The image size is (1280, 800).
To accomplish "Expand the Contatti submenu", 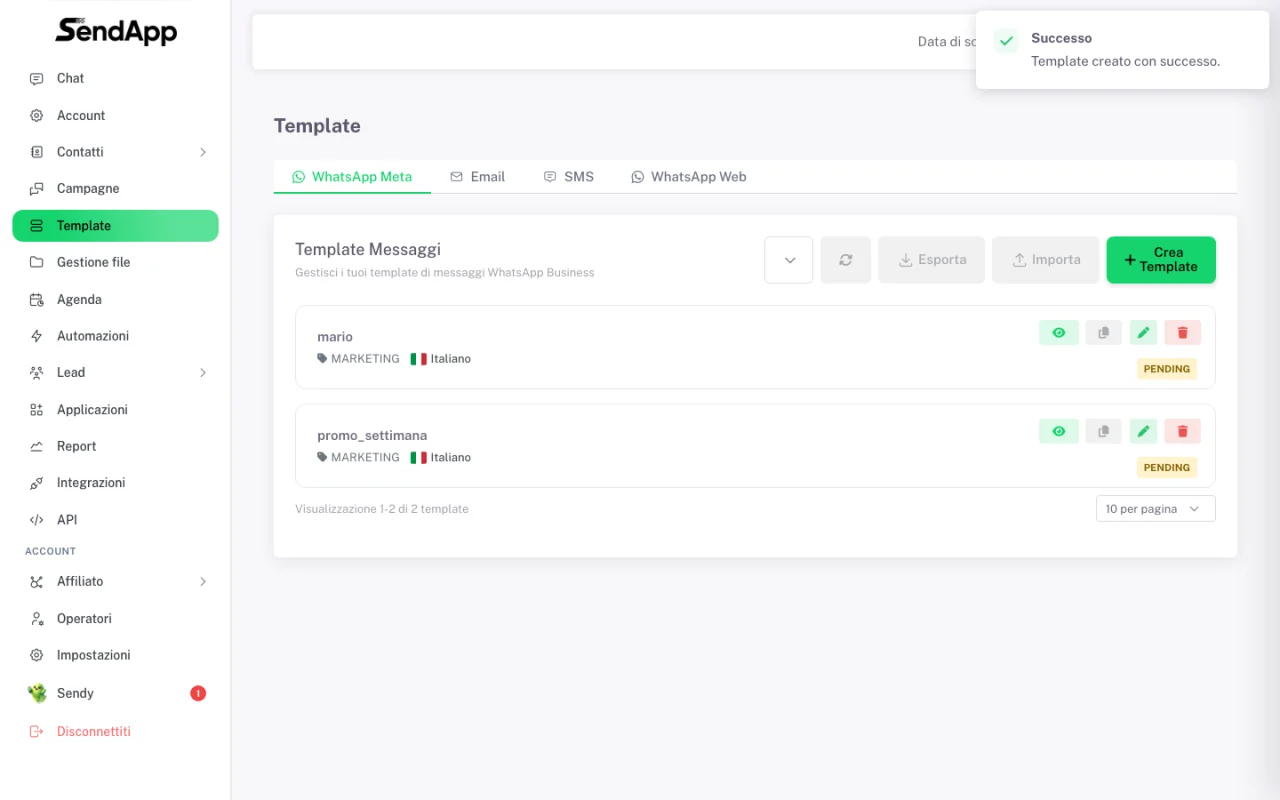I will pos(115,152).
